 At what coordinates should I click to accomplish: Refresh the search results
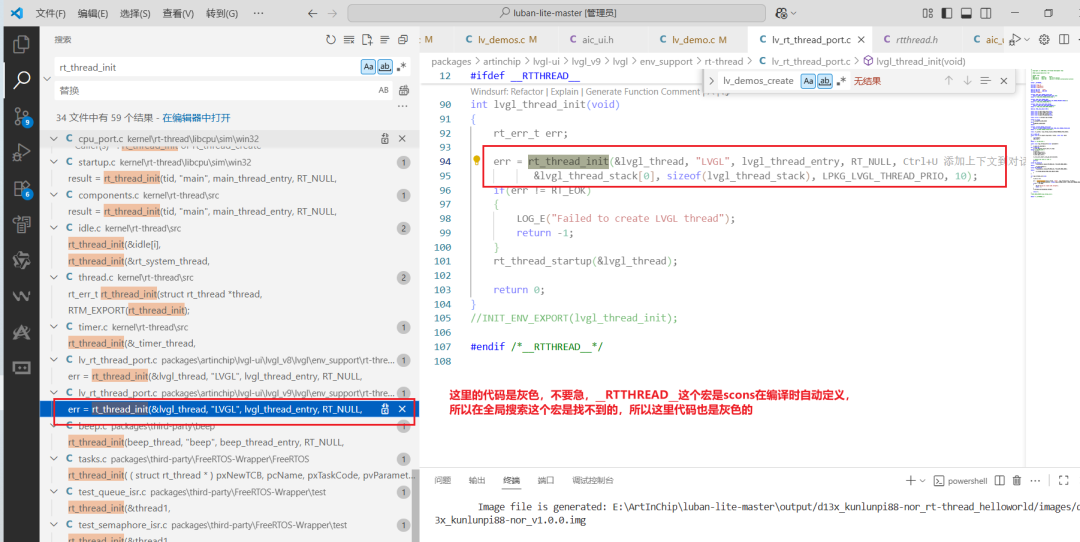(x=331, y=40)
